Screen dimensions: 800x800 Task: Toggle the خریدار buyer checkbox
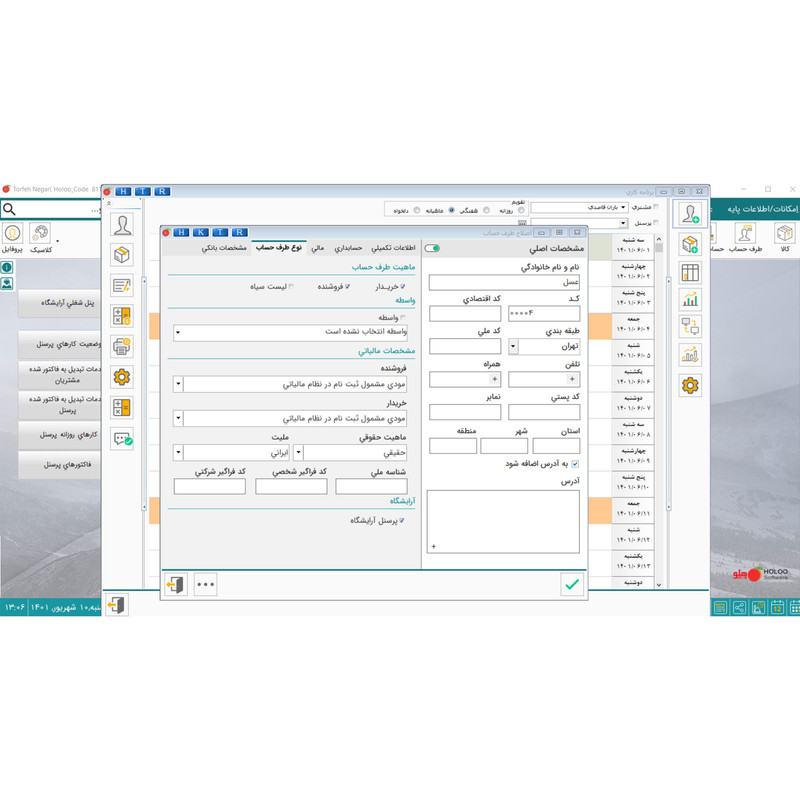403,287
